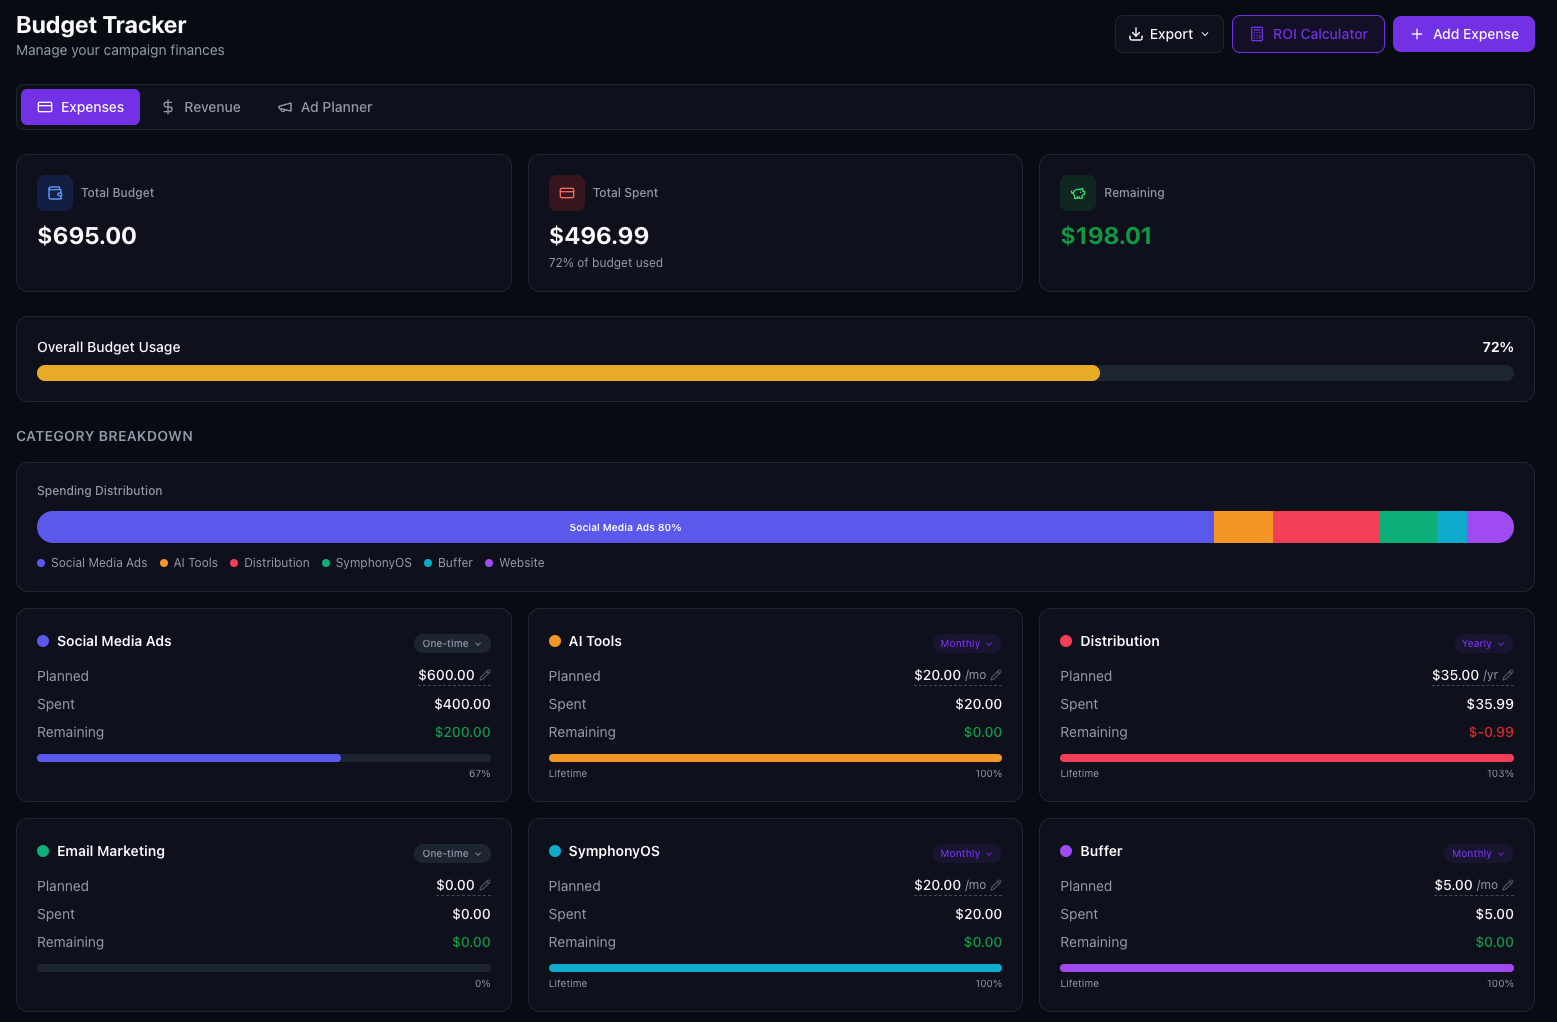Open the Distribution Yearly frequency dropdown
Image resolution: width=1557 pixels, height=1022 pixels.
pos(1483,643)
